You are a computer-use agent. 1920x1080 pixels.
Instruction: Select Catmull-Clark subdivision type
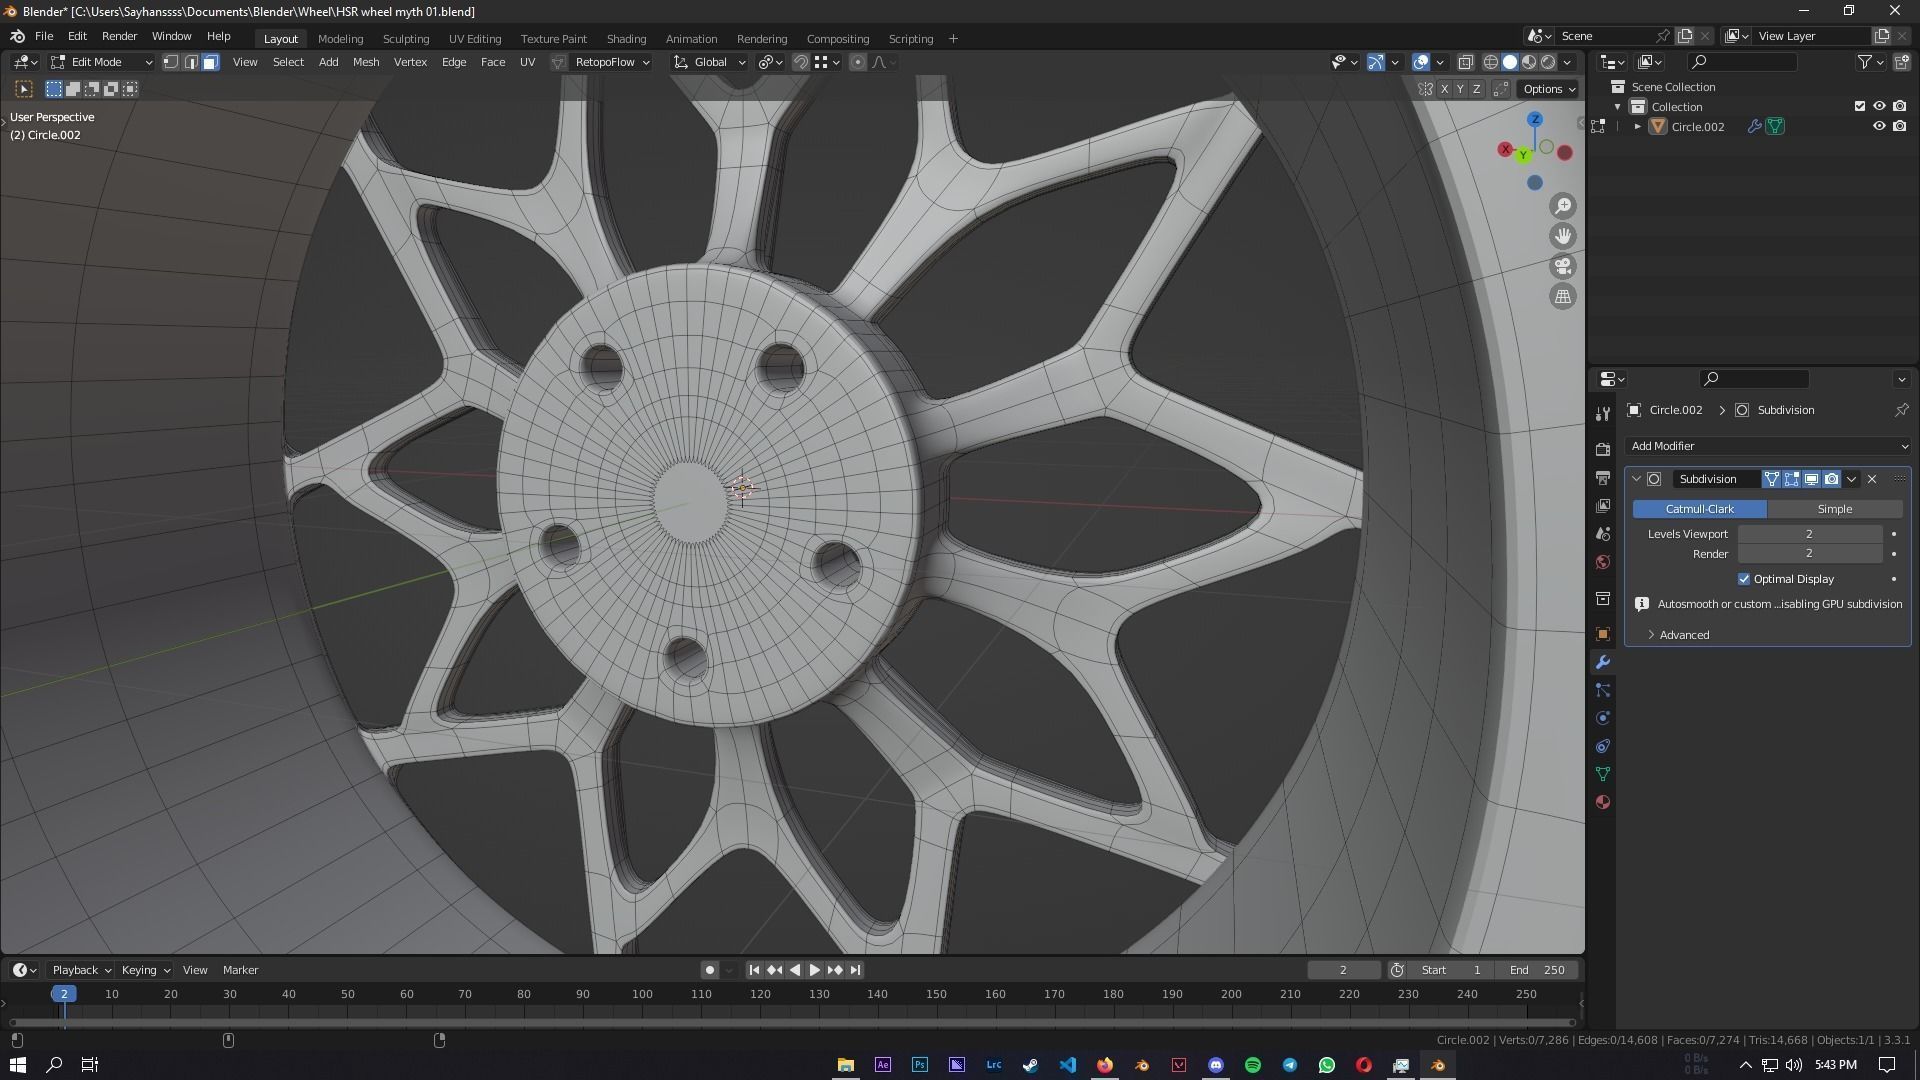(x=1699, y=509)
